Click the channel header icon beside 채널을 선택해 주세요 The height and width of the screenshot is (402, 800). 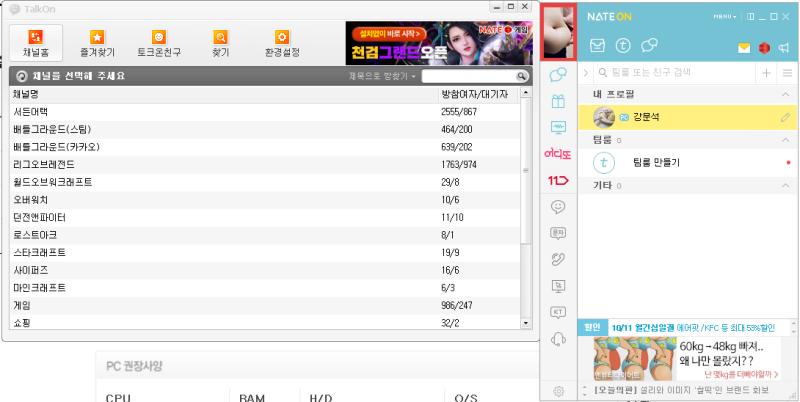(x=22, y=77)
